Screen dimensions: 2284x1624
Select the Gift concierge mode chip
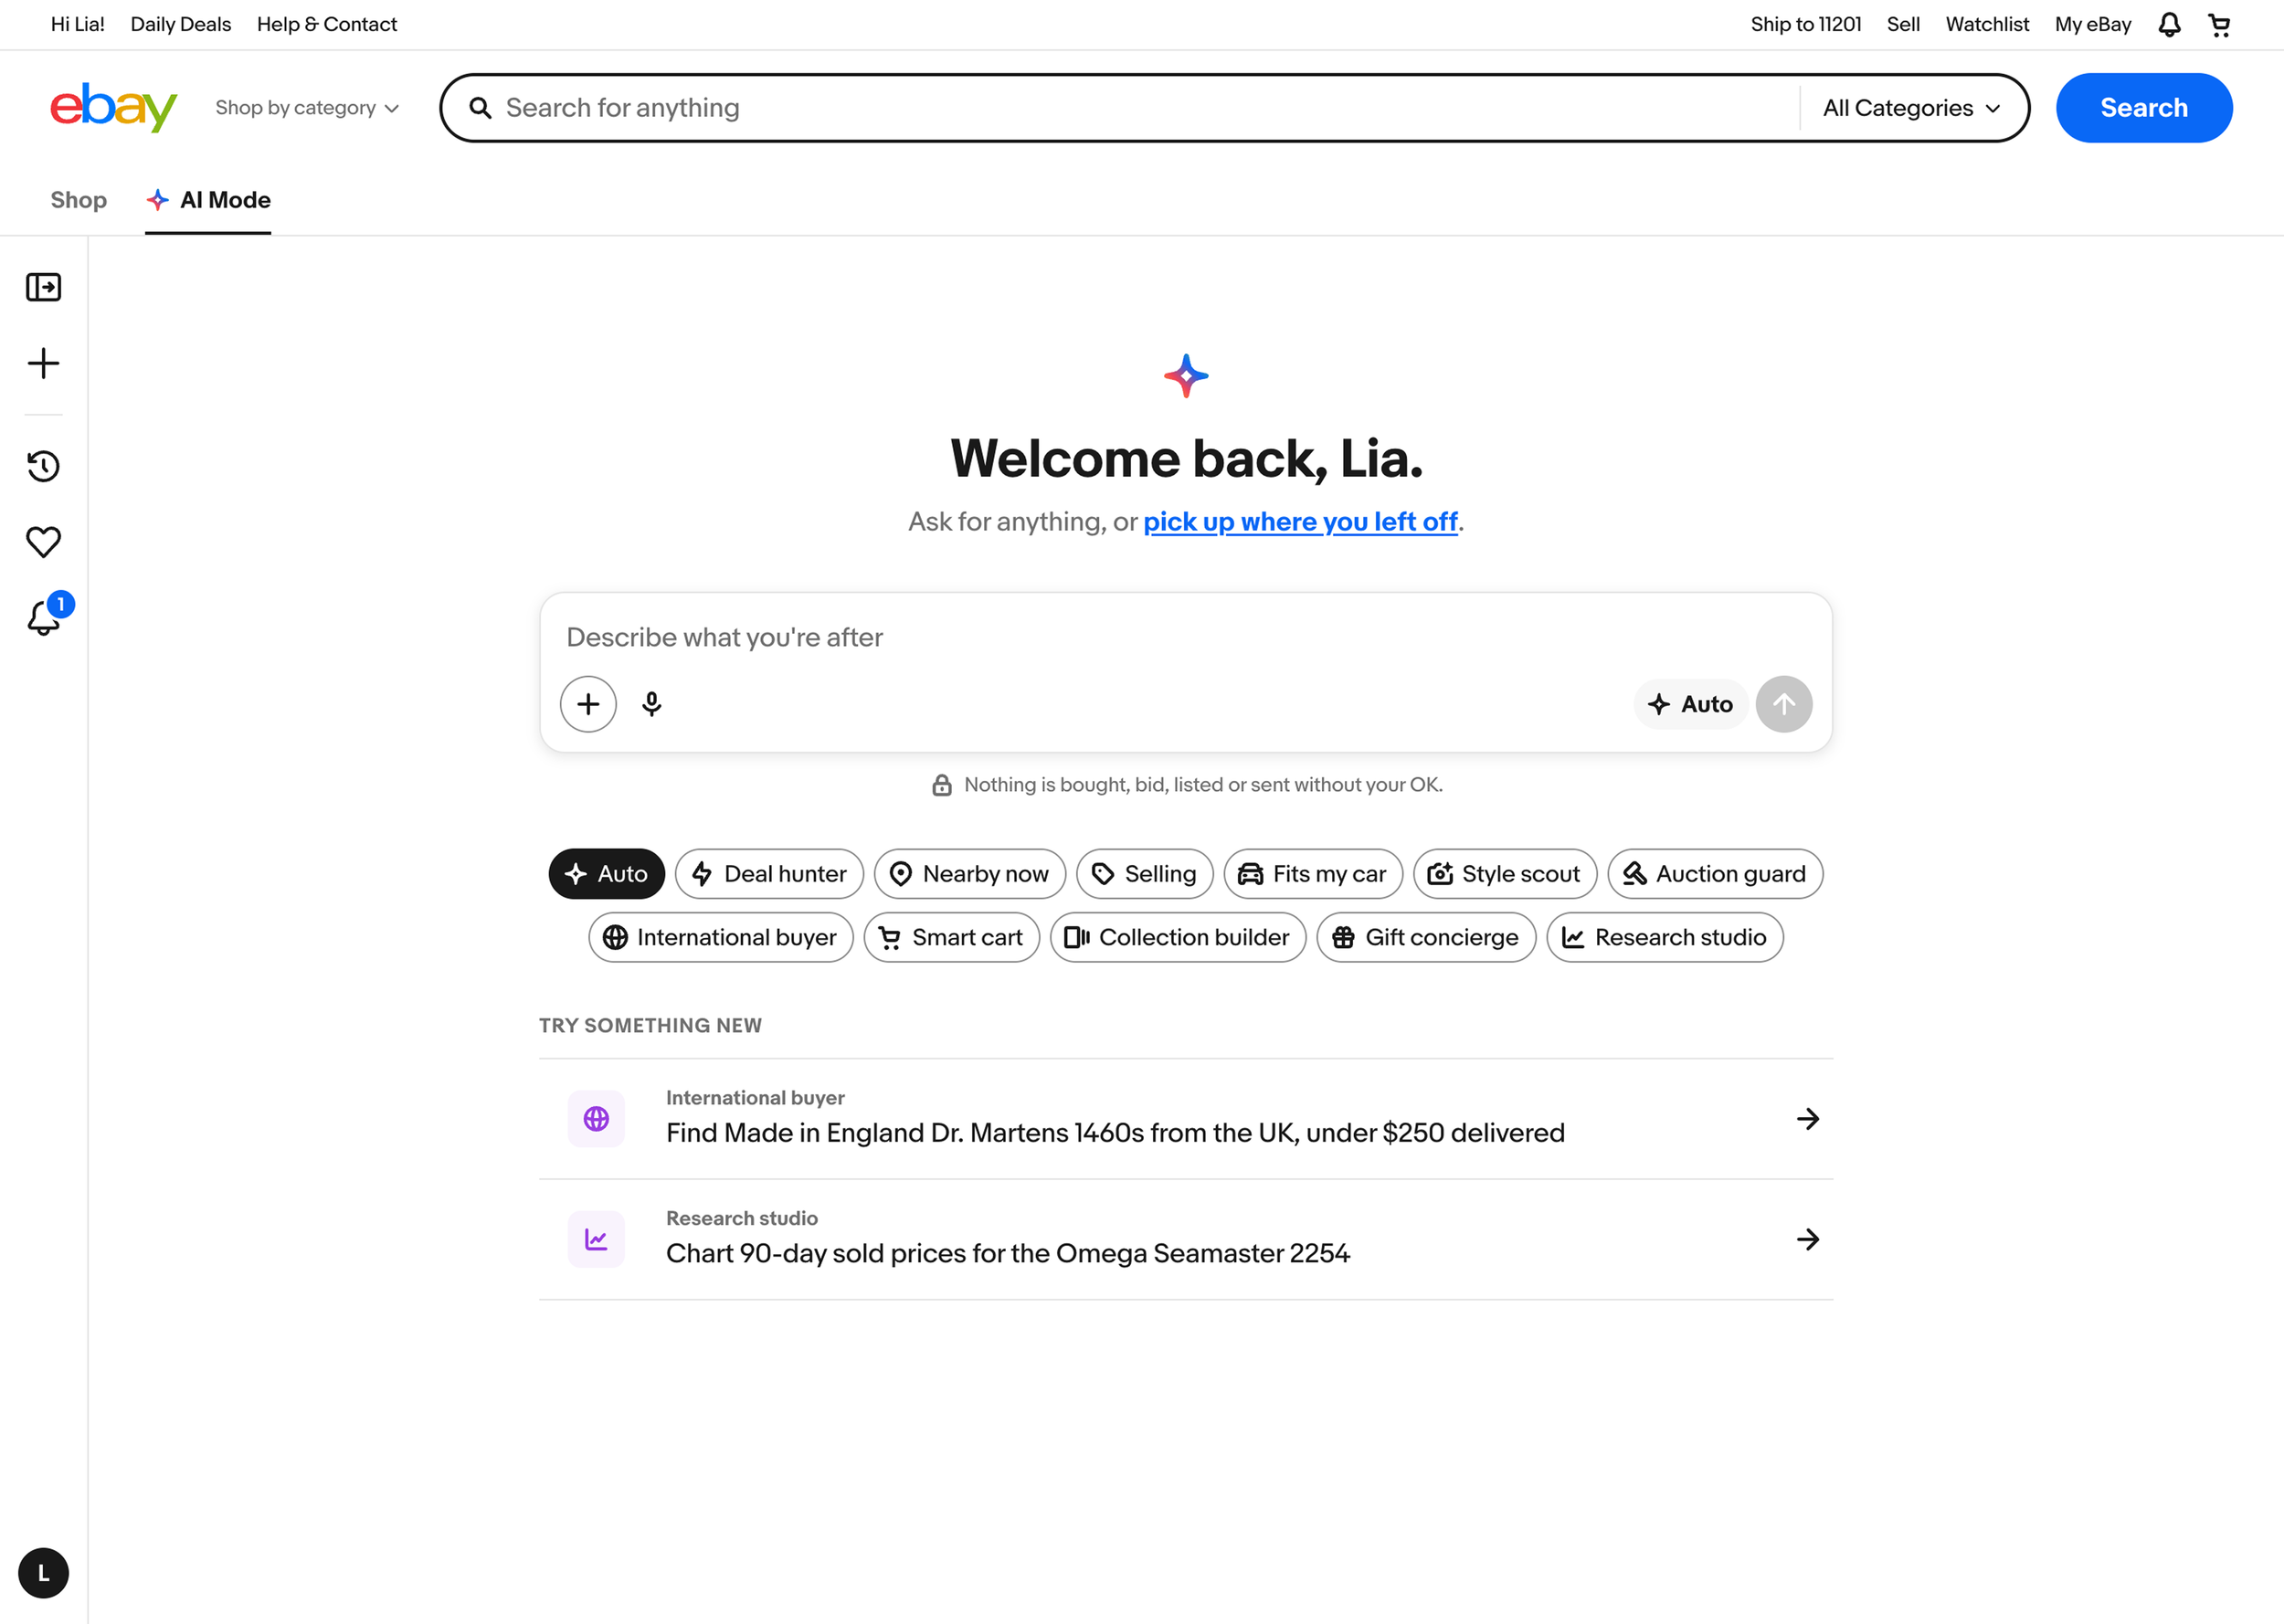click(1425, 937)
